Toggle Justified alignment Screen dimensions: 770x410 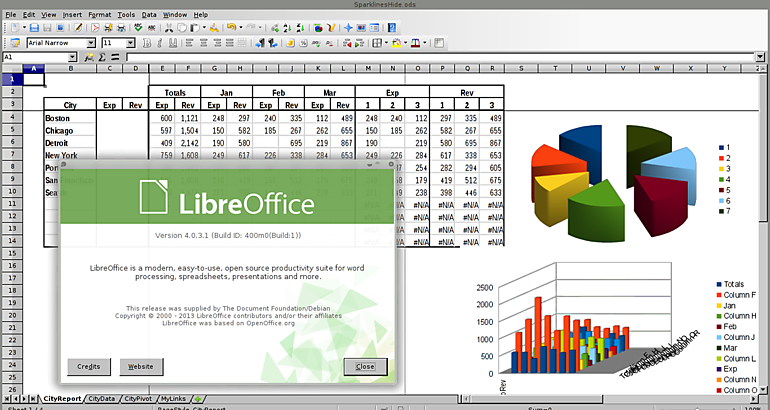tap(229, 43)
